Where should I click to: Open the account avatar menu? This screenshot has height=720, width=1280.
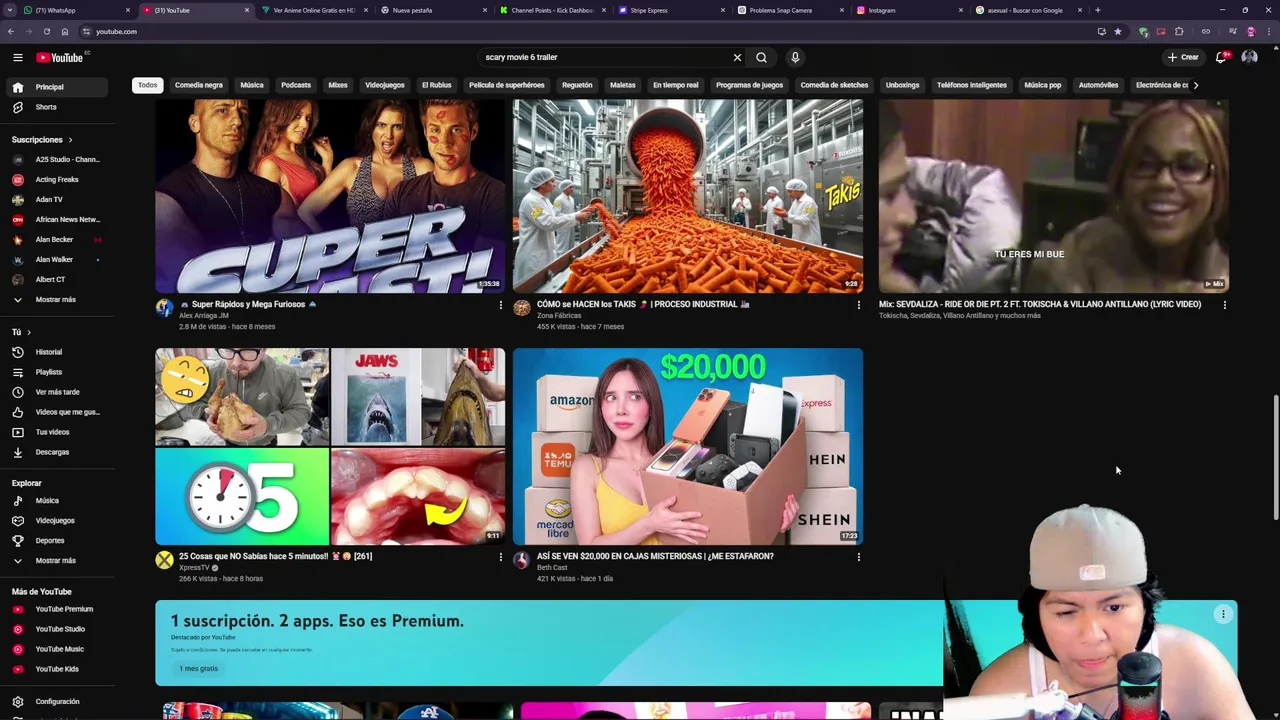point(1249,57)
